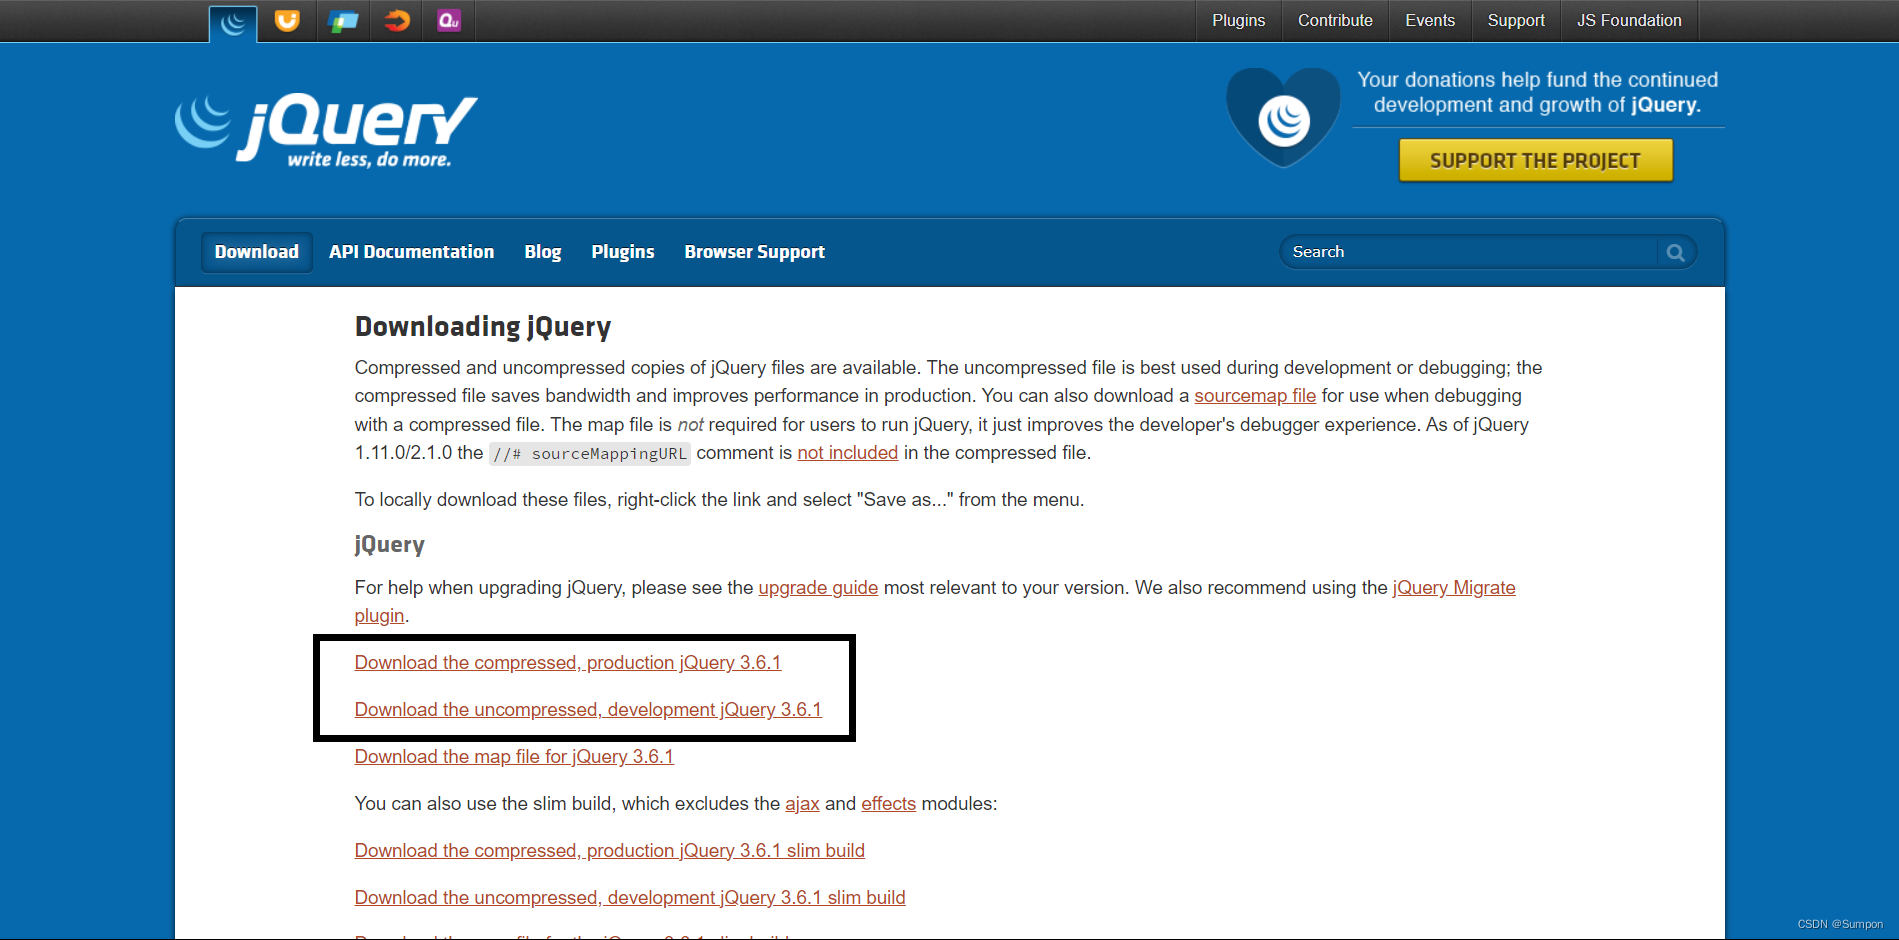
Task: Open Plugins in the top bar
Action: [x=1238, y=20]
